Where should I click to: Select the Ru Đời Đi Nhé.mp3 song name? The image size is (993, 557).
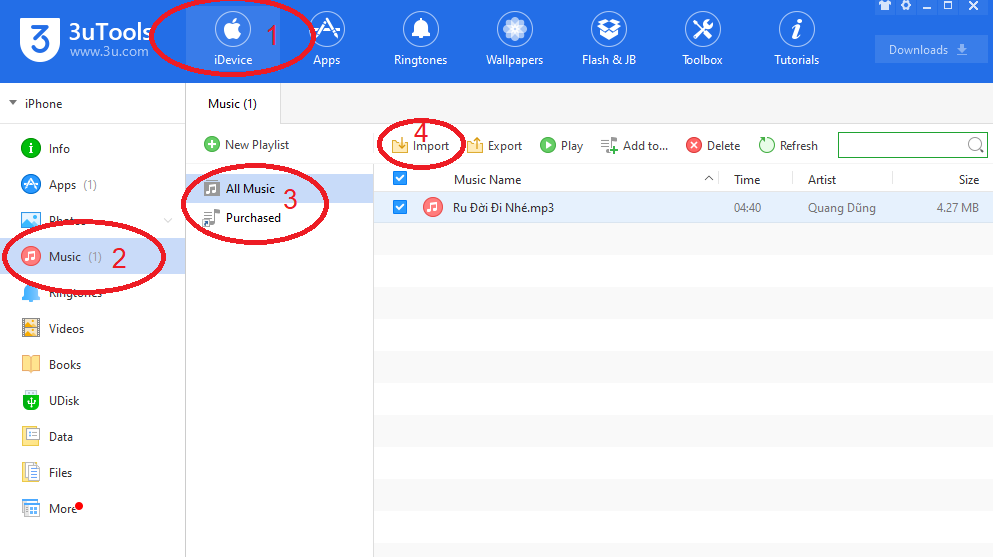(503, 208)
